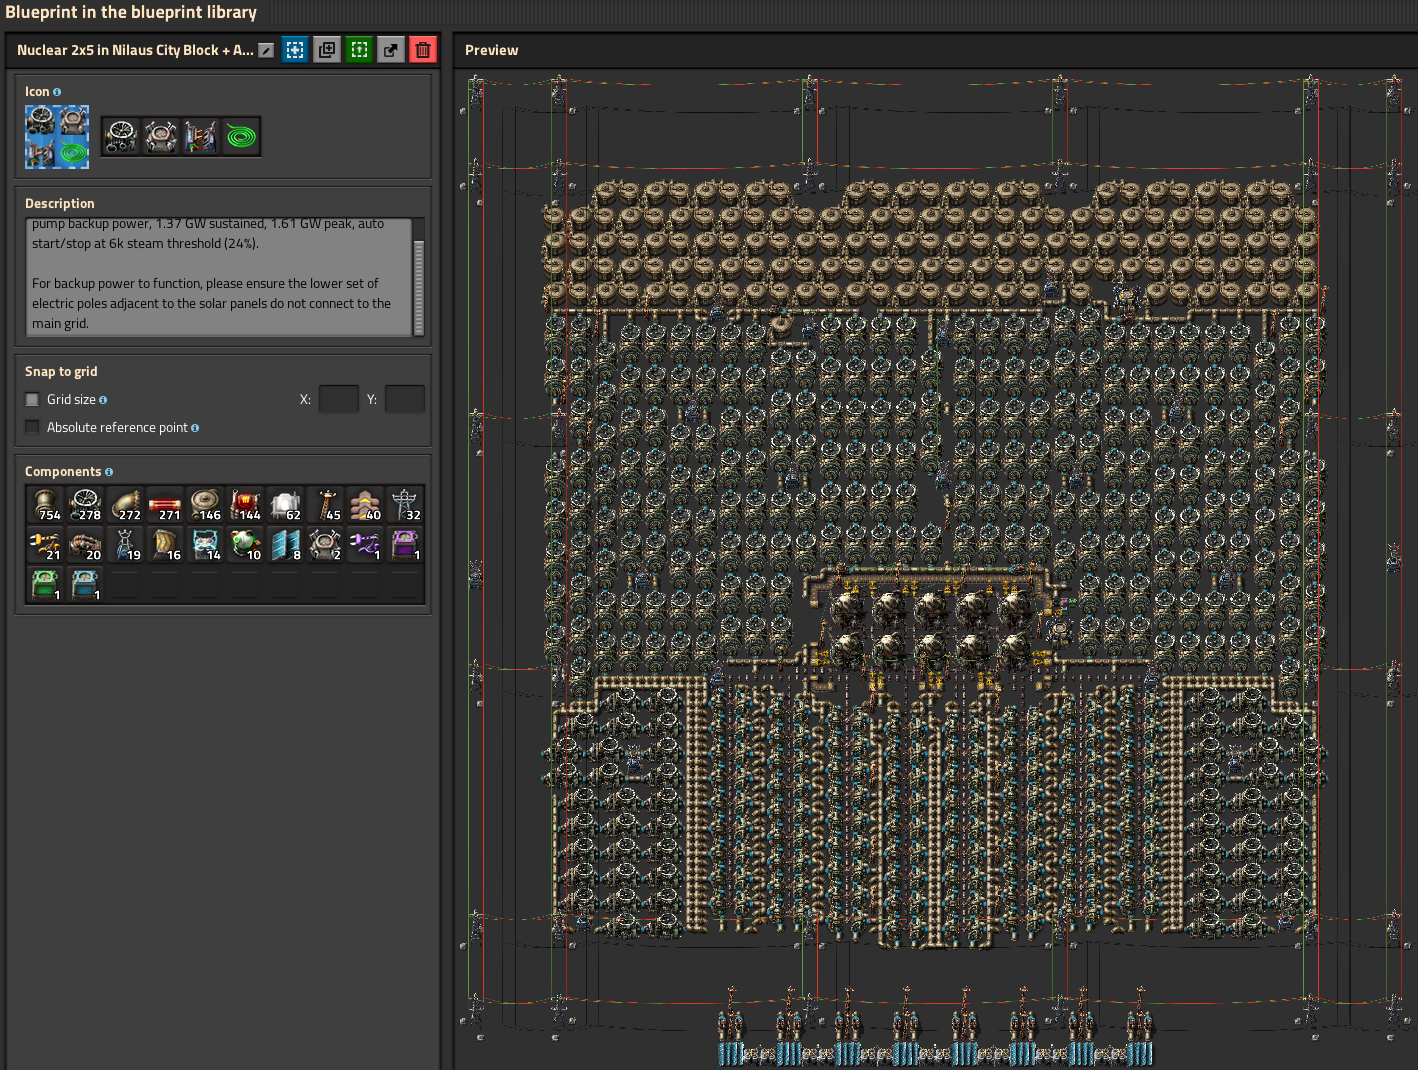Viewport: 1418px width, 1070px height.
Task: Enable the Grid size checkbox
Action: pyautogui.click(x=33, y=399)
